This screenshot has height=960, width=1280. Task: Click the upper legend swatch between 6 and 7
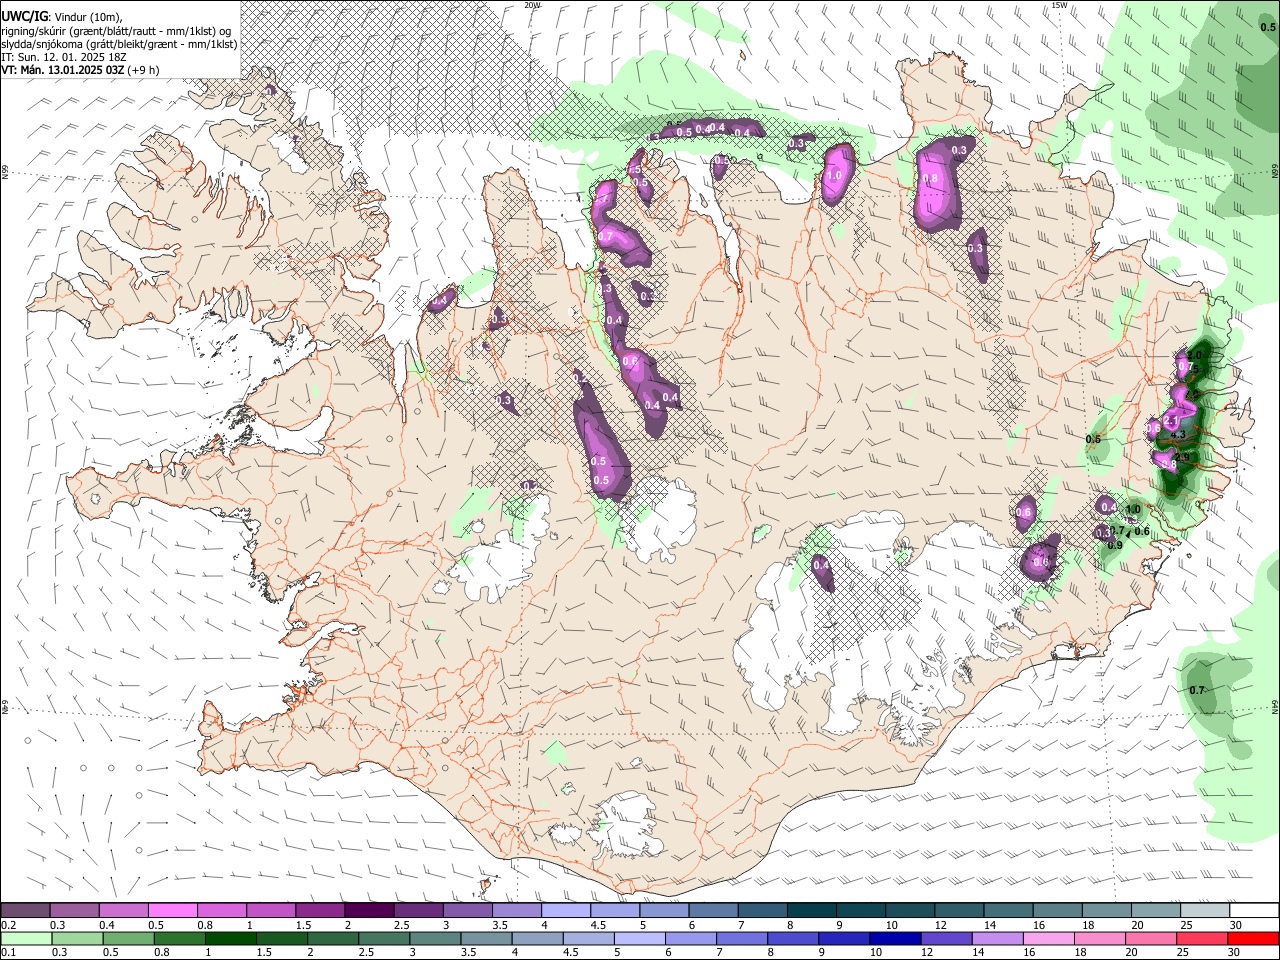713,910
